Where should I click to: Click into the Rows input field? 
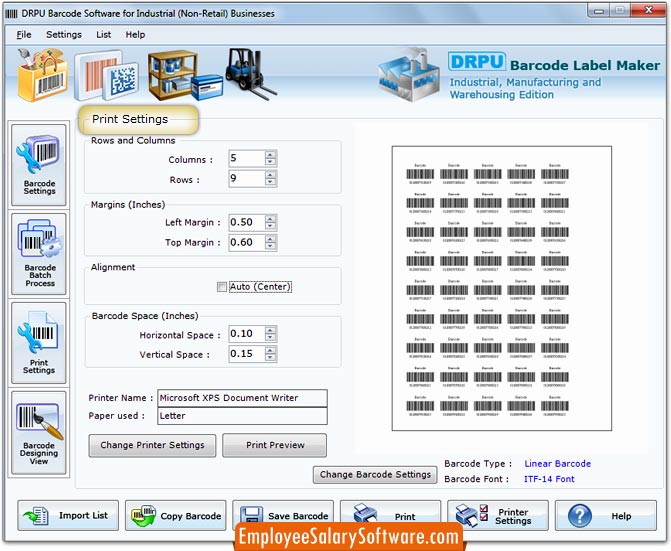[x=247, y=178]
